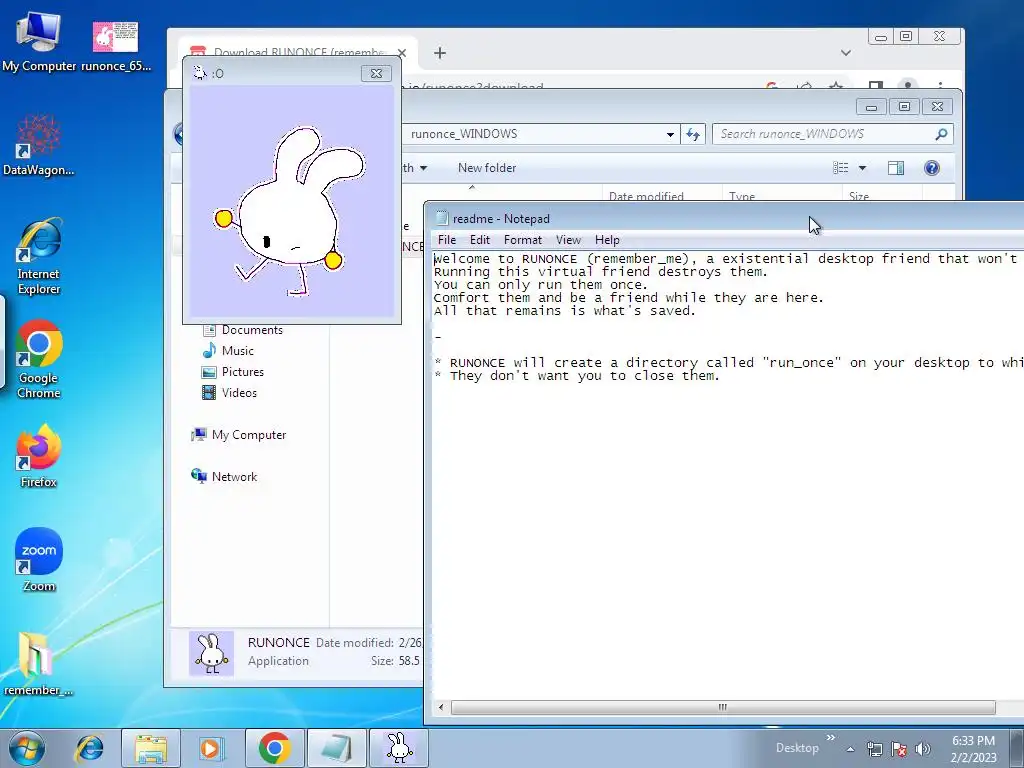Open Explorer help icon
This screenshot has width=1024, height=768.
(932, 168)
